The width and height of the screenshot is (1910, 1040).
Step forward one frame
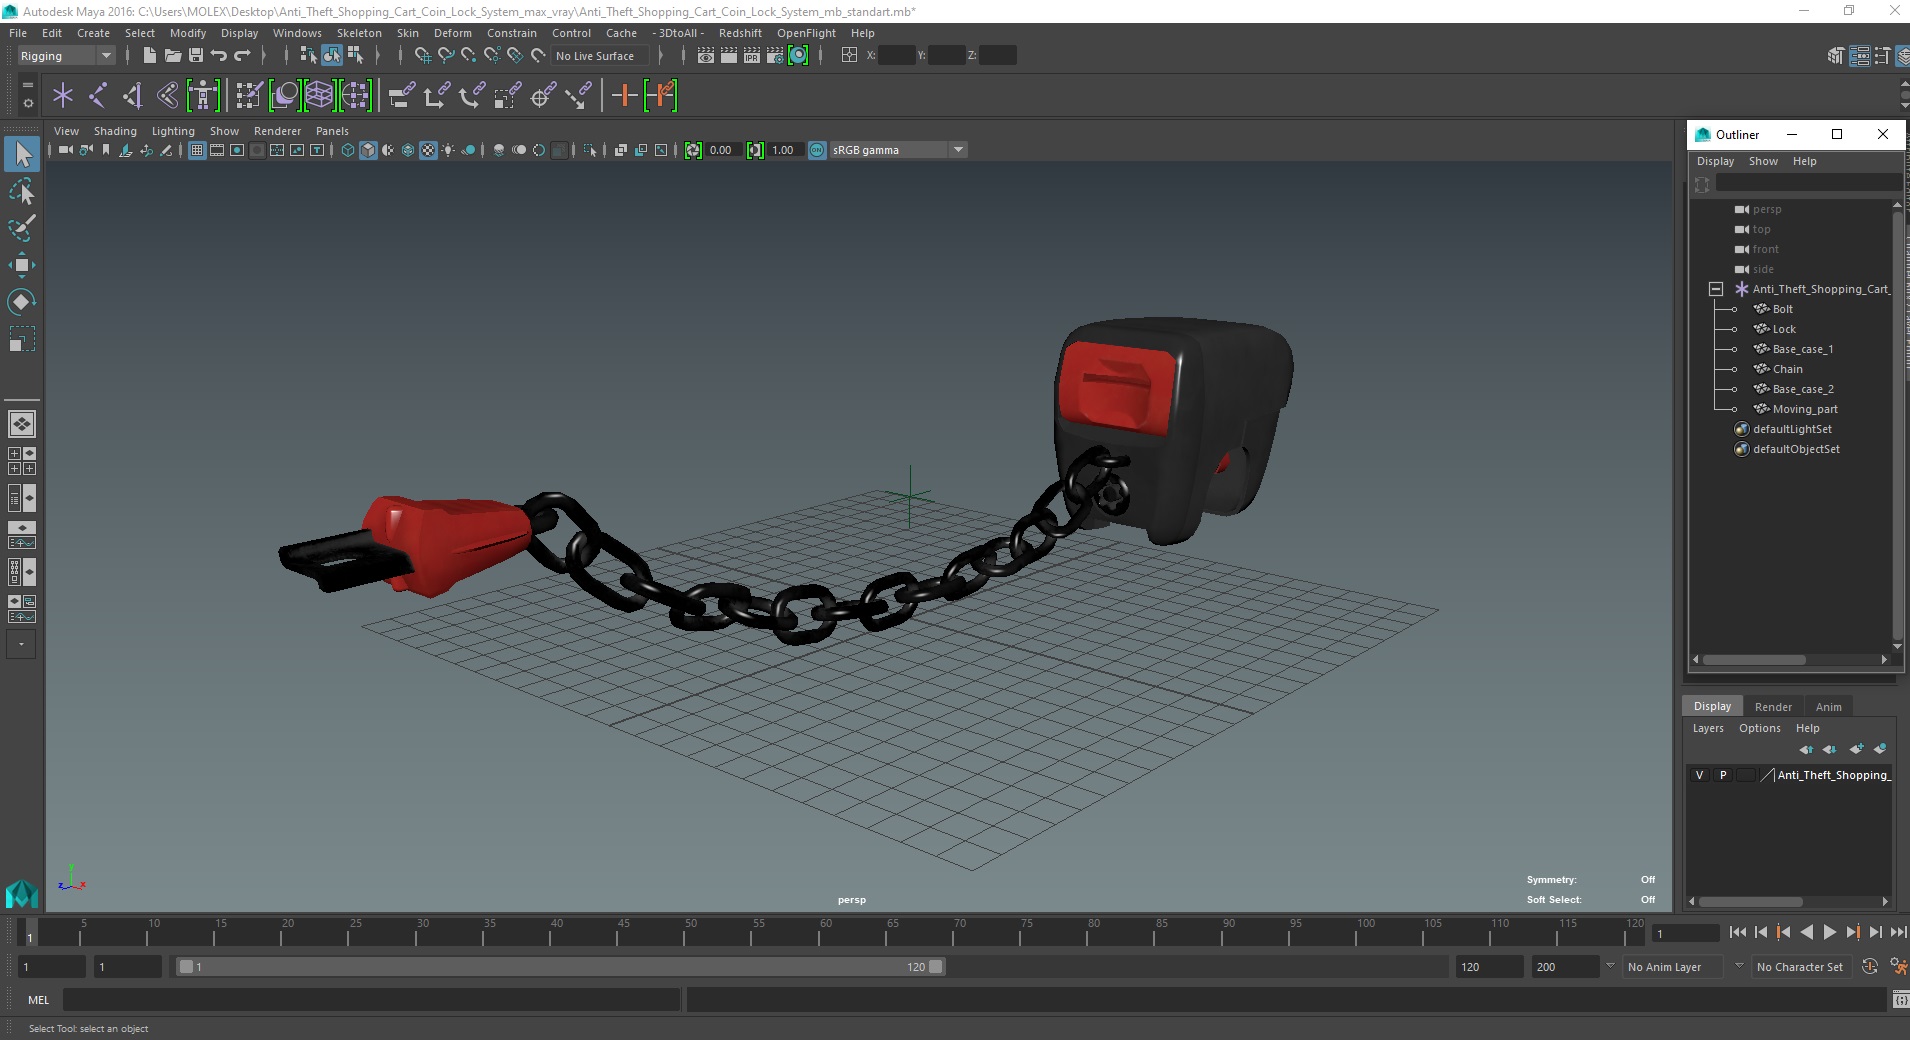point(1875,932)
